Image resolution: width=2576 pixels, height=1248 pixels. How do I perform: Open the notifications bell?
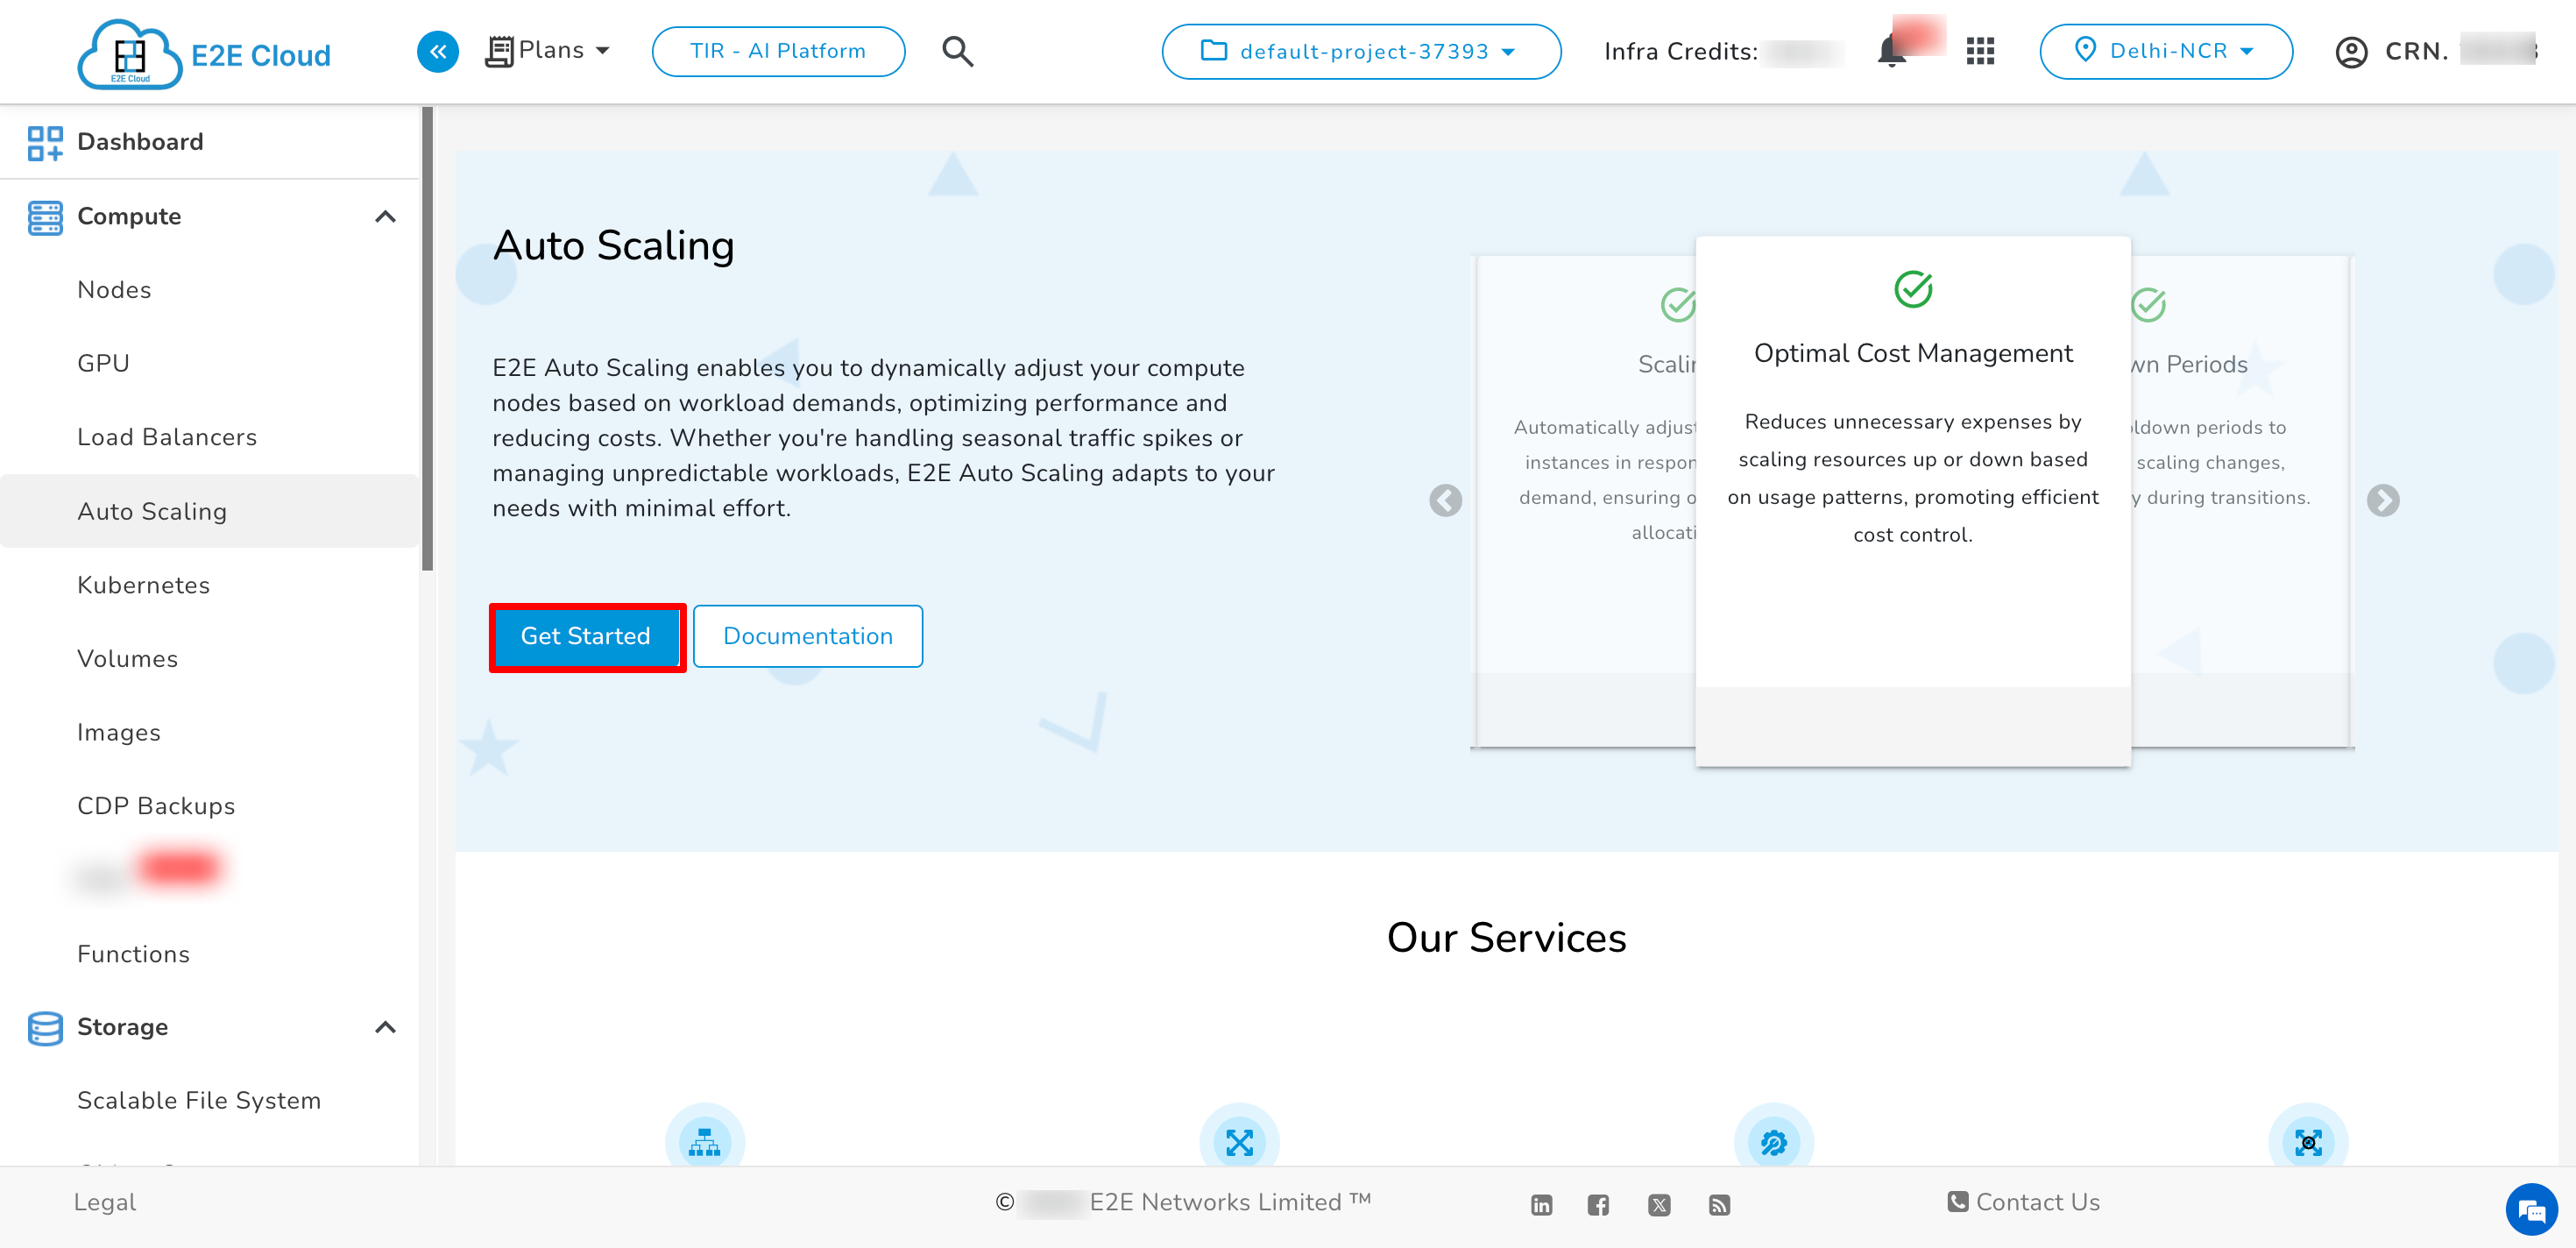click(1890, 51)
